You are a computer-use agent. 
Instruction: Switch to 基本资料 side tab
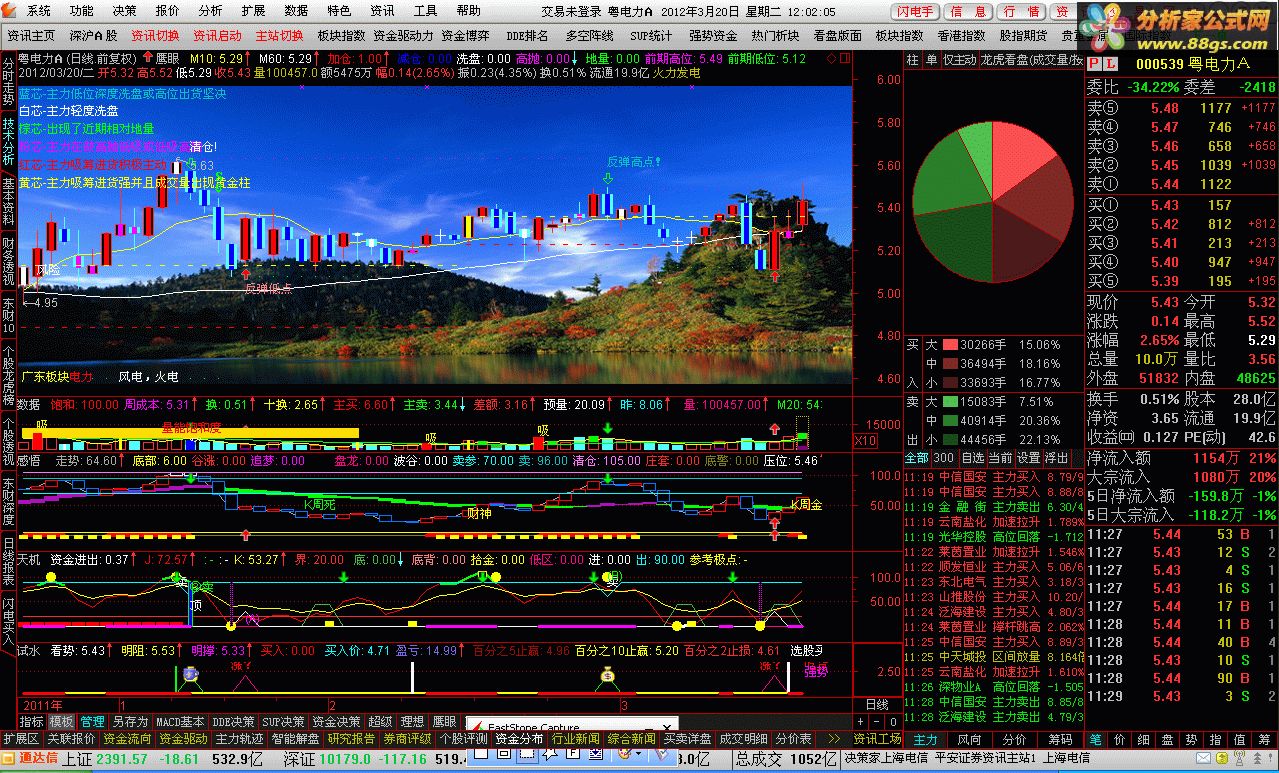pos(8,203)
